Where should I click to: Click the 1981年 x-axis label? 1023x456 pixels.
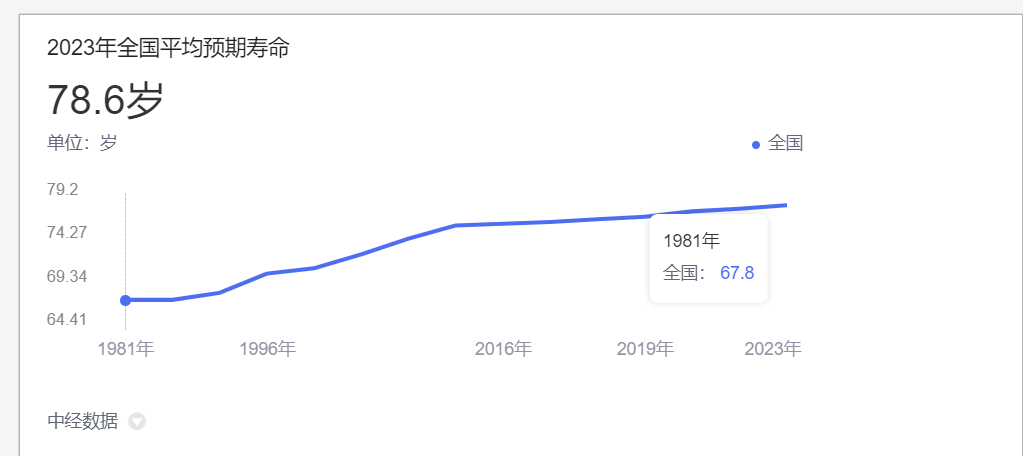[125, 349]
